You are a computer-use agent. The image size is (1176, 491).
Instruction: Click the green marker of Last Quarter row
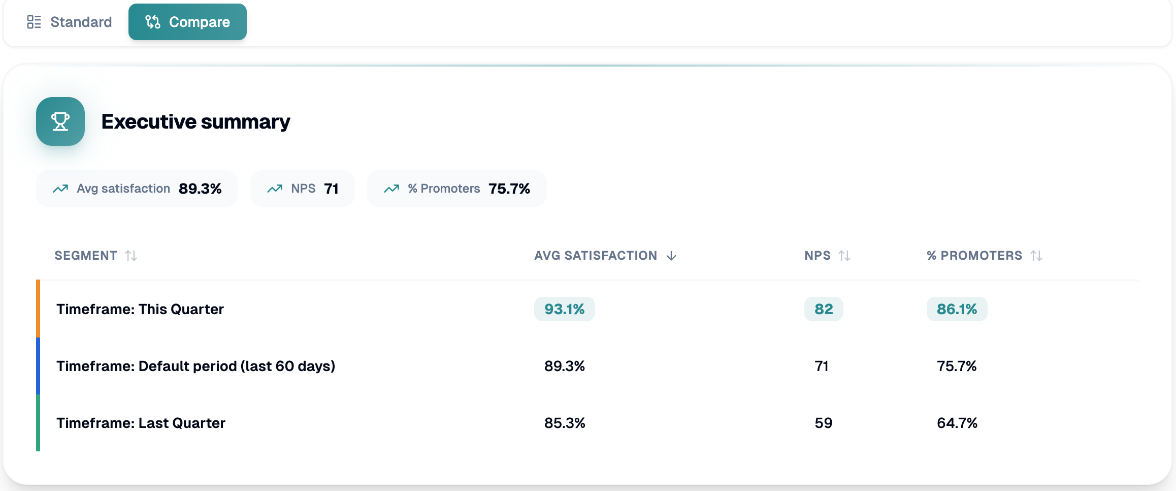pos(38,423)
